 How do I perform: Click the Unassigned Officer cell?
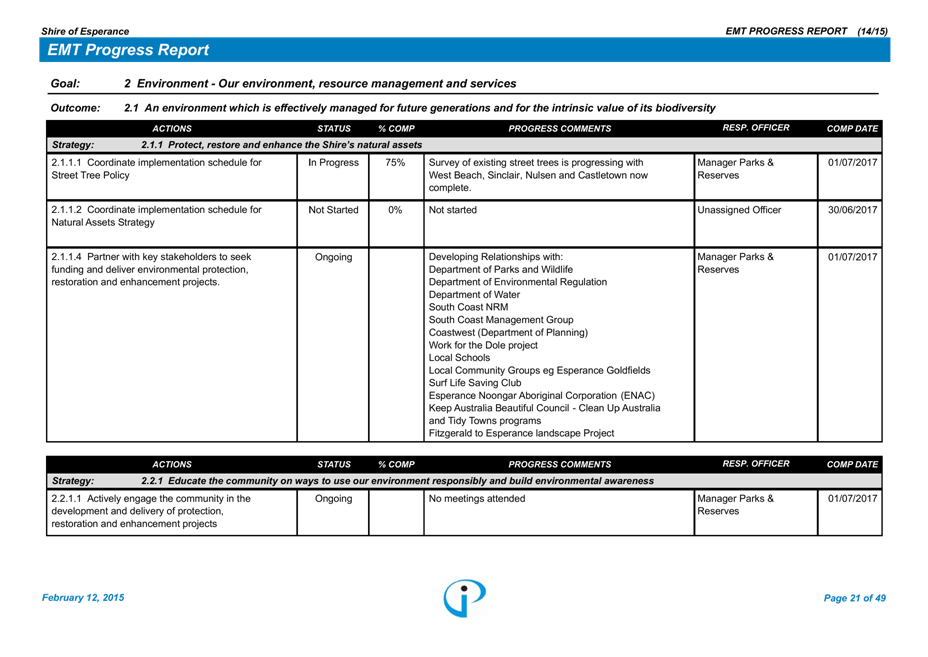tap(739, 211)
